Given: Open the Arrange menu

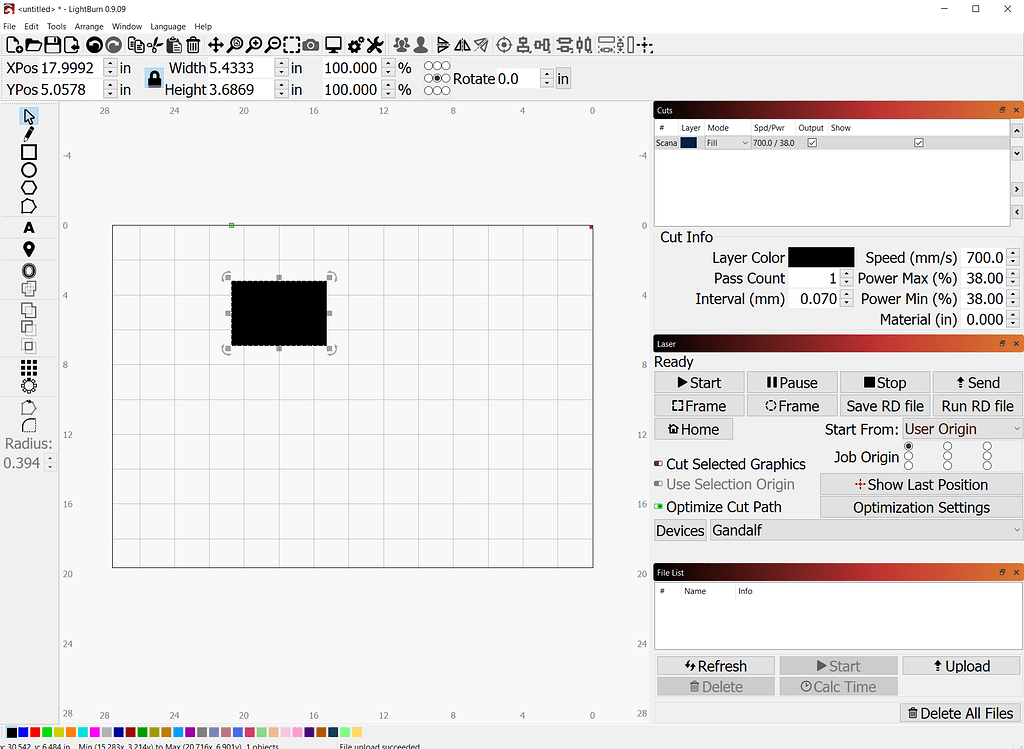Looking at the screenshot, I should coord(89,27).
